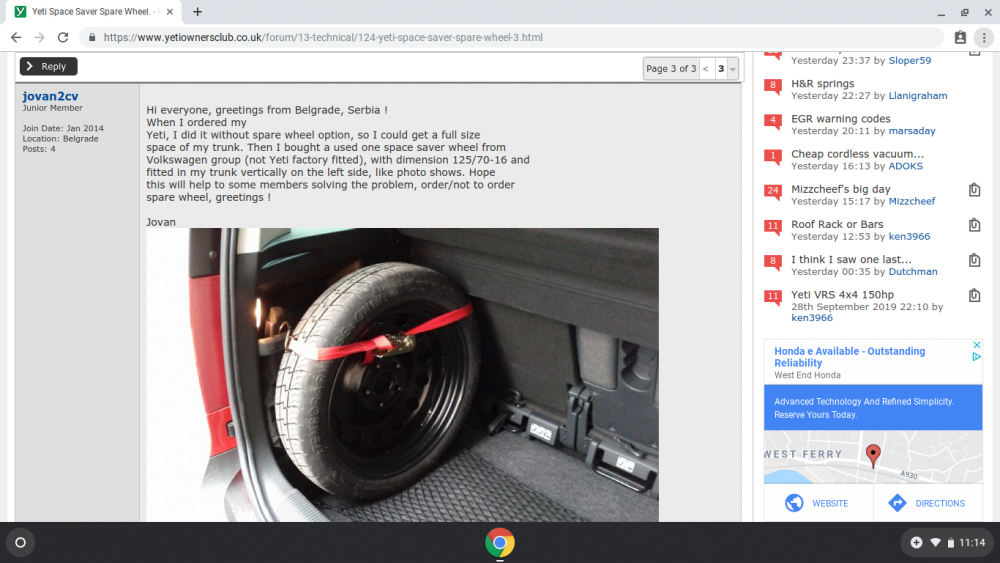Click the browser forward arrow
The image size is (1000, 563).
click(x=40, y=38)
